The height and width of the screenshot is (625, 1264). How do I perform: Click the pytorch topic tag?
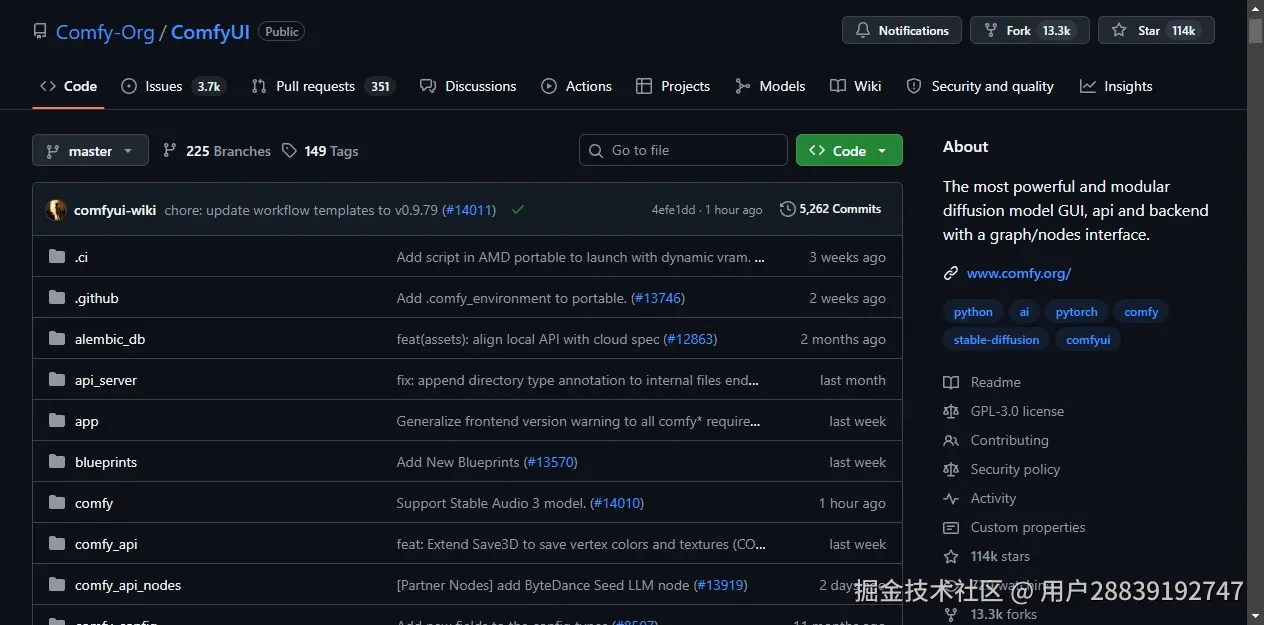tap(1077, 312)
